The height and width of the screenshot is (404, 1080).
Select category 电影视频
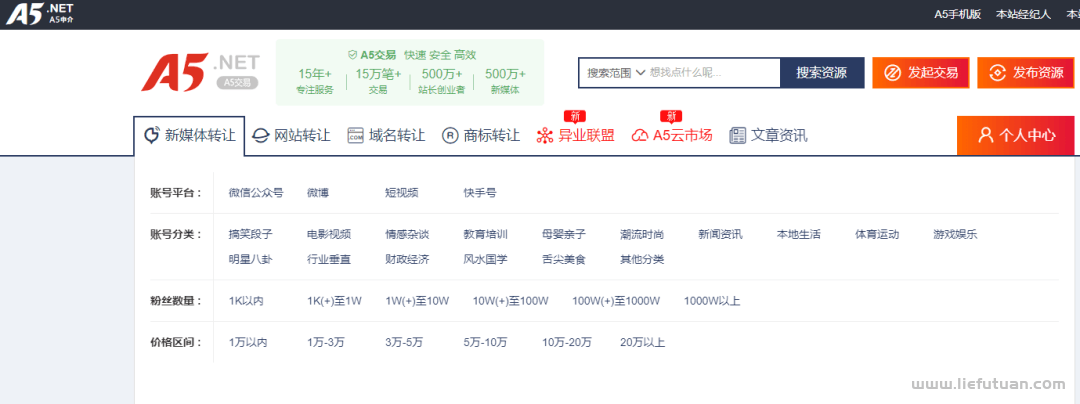[x=329, y=234]
